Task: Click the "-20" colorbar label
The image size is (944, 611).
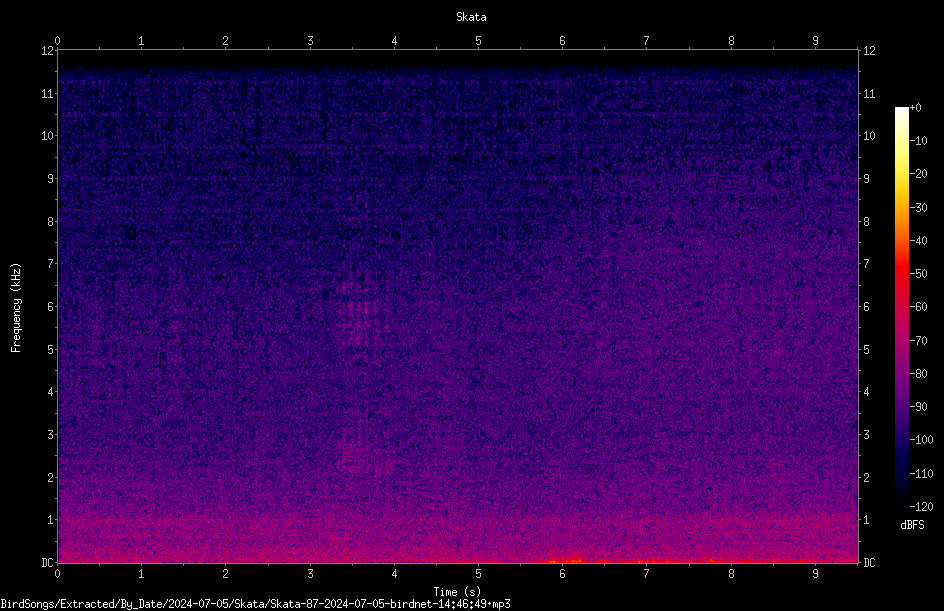Action: [x=919, y=174]
